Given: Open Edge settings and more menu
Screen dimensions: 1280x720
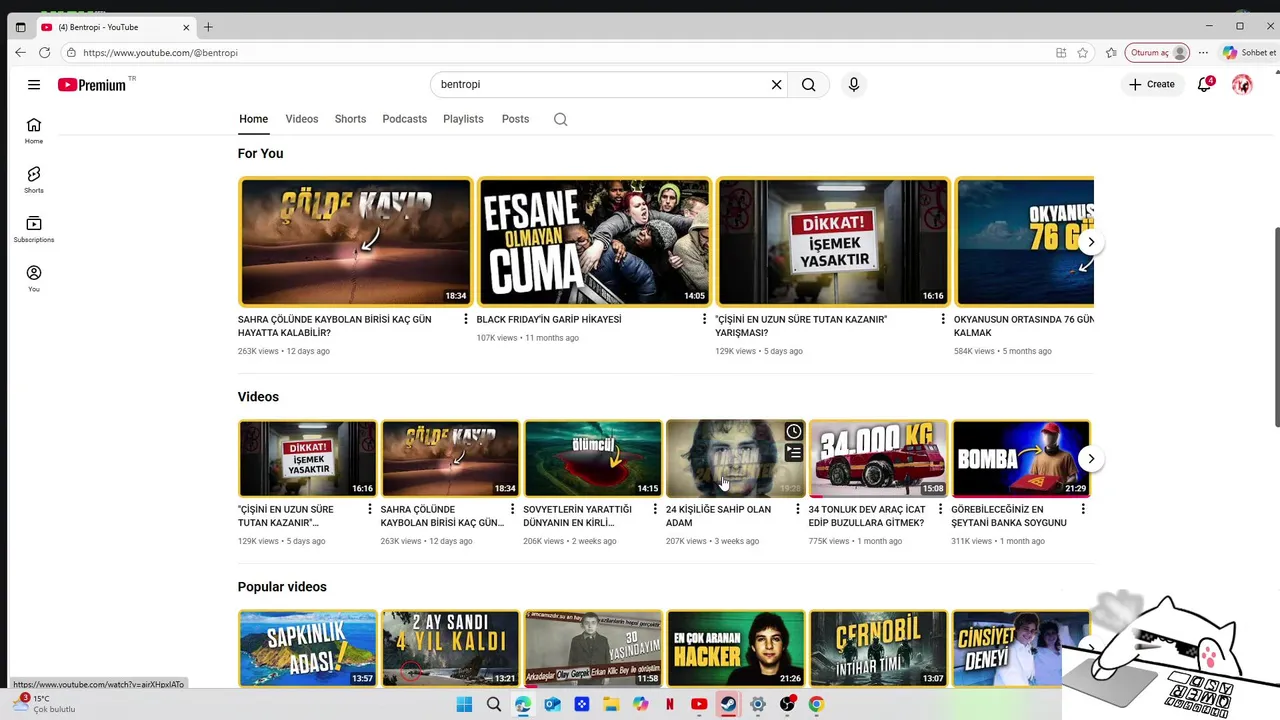Looking at the screenshot, I should (1203, 53).
